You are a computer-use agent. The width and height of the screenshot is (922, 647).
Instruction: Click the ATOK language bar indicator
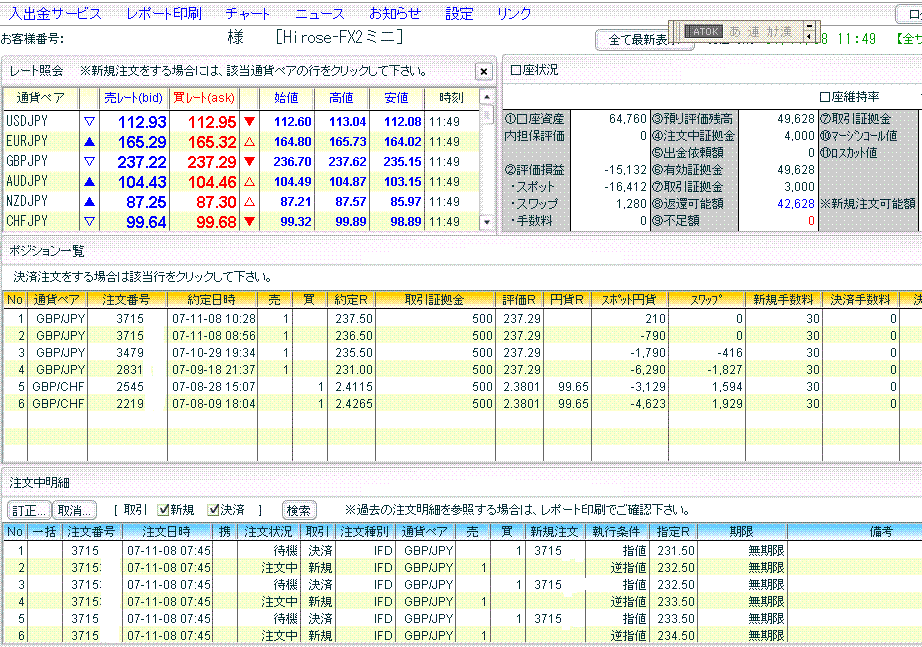point(704,32)
